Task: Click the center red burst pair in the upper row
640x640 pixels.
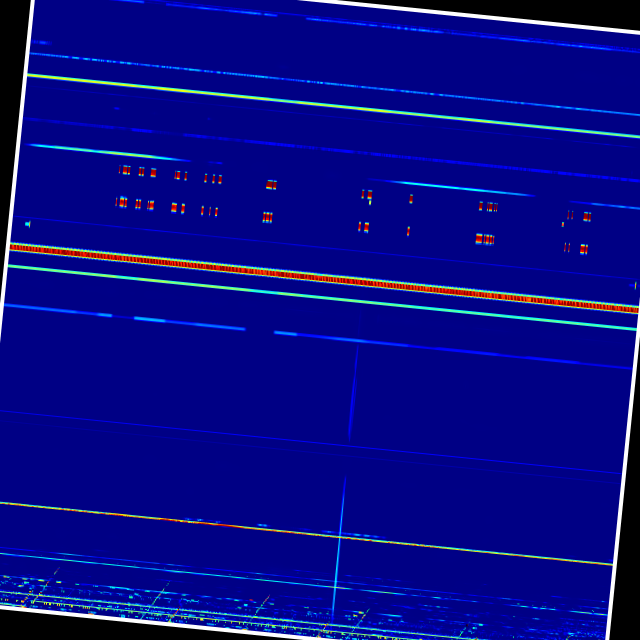Action: tap(367, 195)
